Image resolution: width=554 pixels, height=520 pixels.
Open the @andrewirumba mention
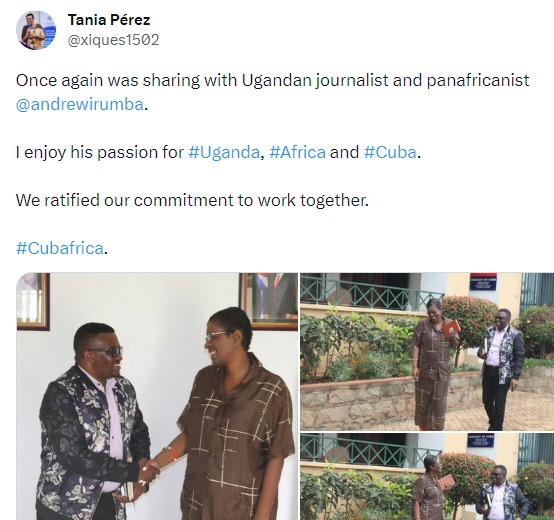point(79,104)
